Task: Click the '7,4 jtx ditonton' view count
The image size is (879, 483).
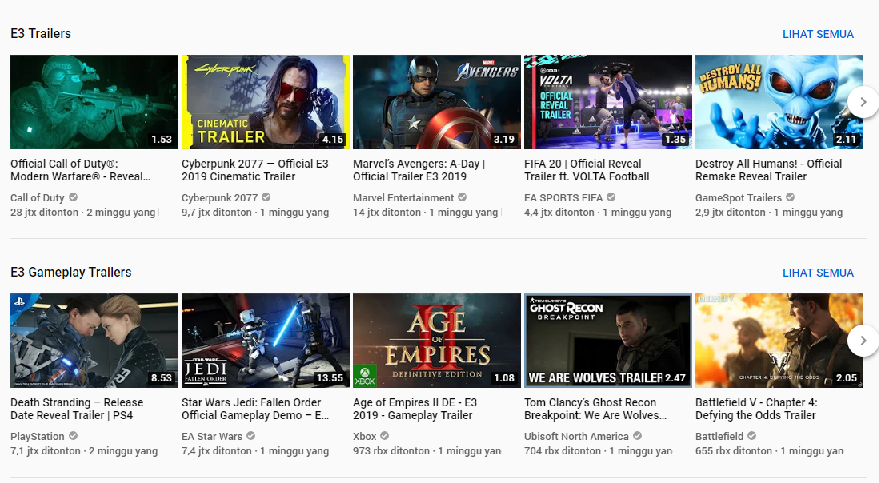Action: pyautogui.click(x=216, y=451)
